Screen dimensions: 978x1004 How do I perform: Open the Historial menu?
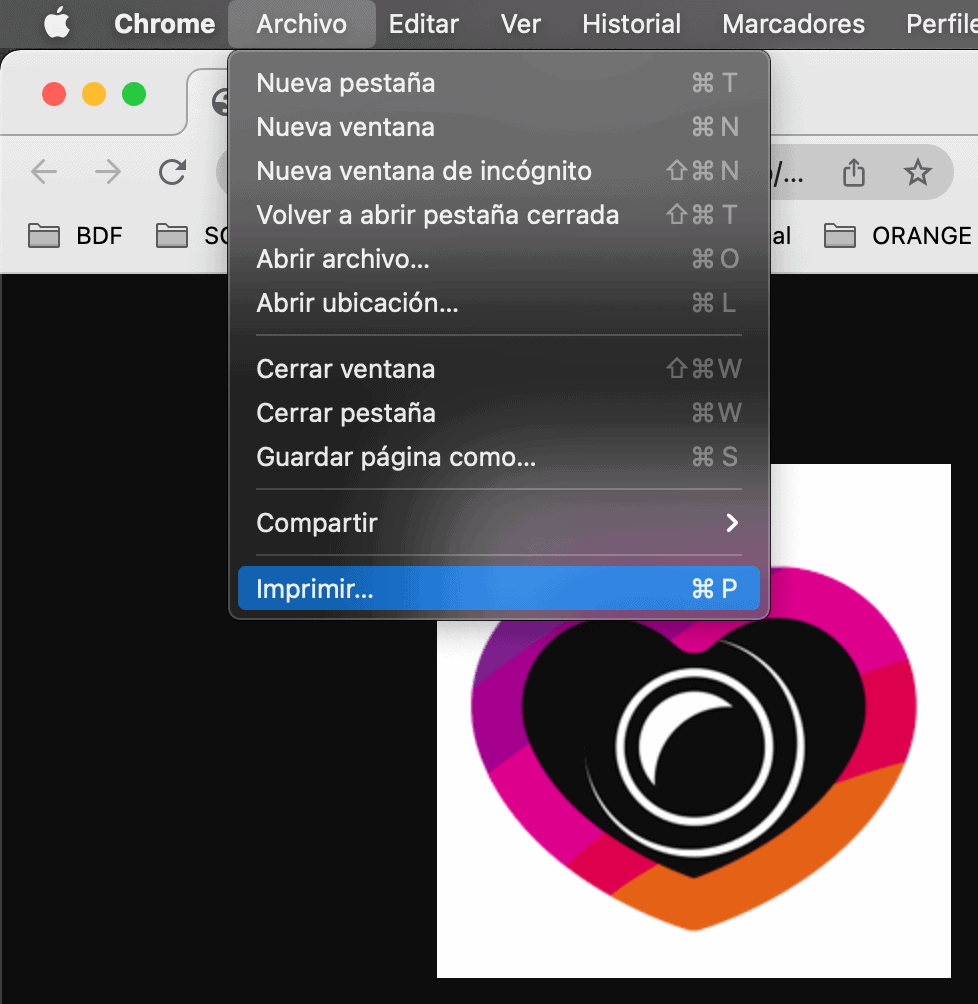coord(632,24)
